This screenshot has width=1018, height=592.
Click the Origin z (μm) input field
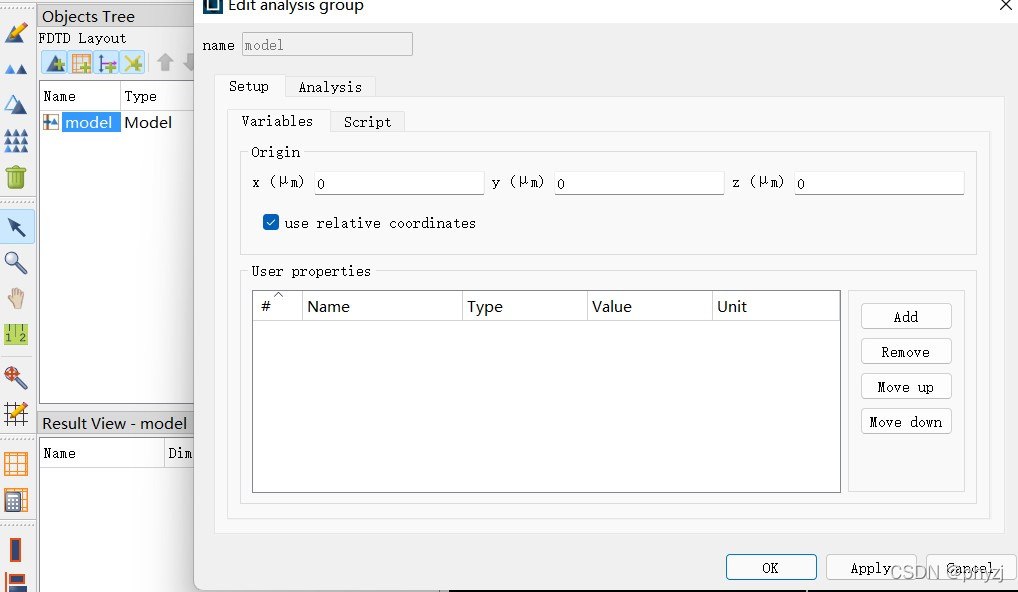click(879, 183)
